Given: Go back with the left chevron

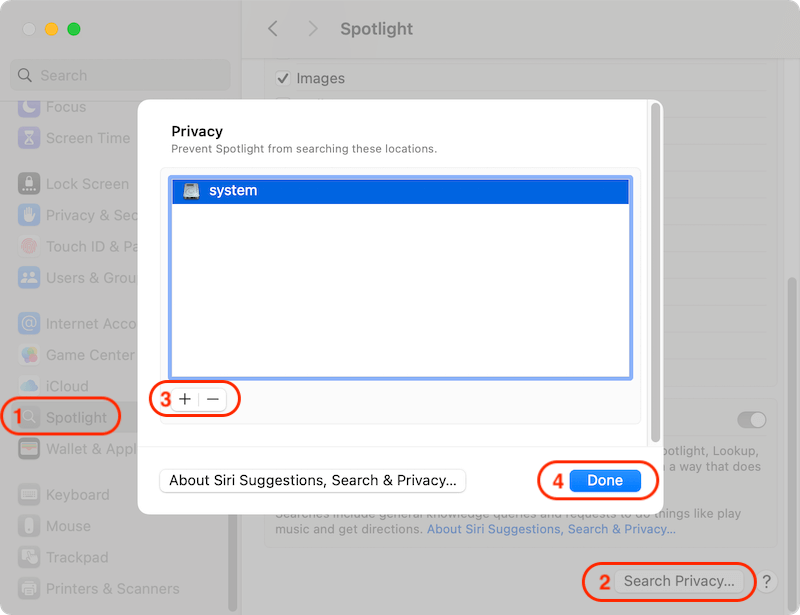Looking at the screenshot, I should click(x=273, y=29).
